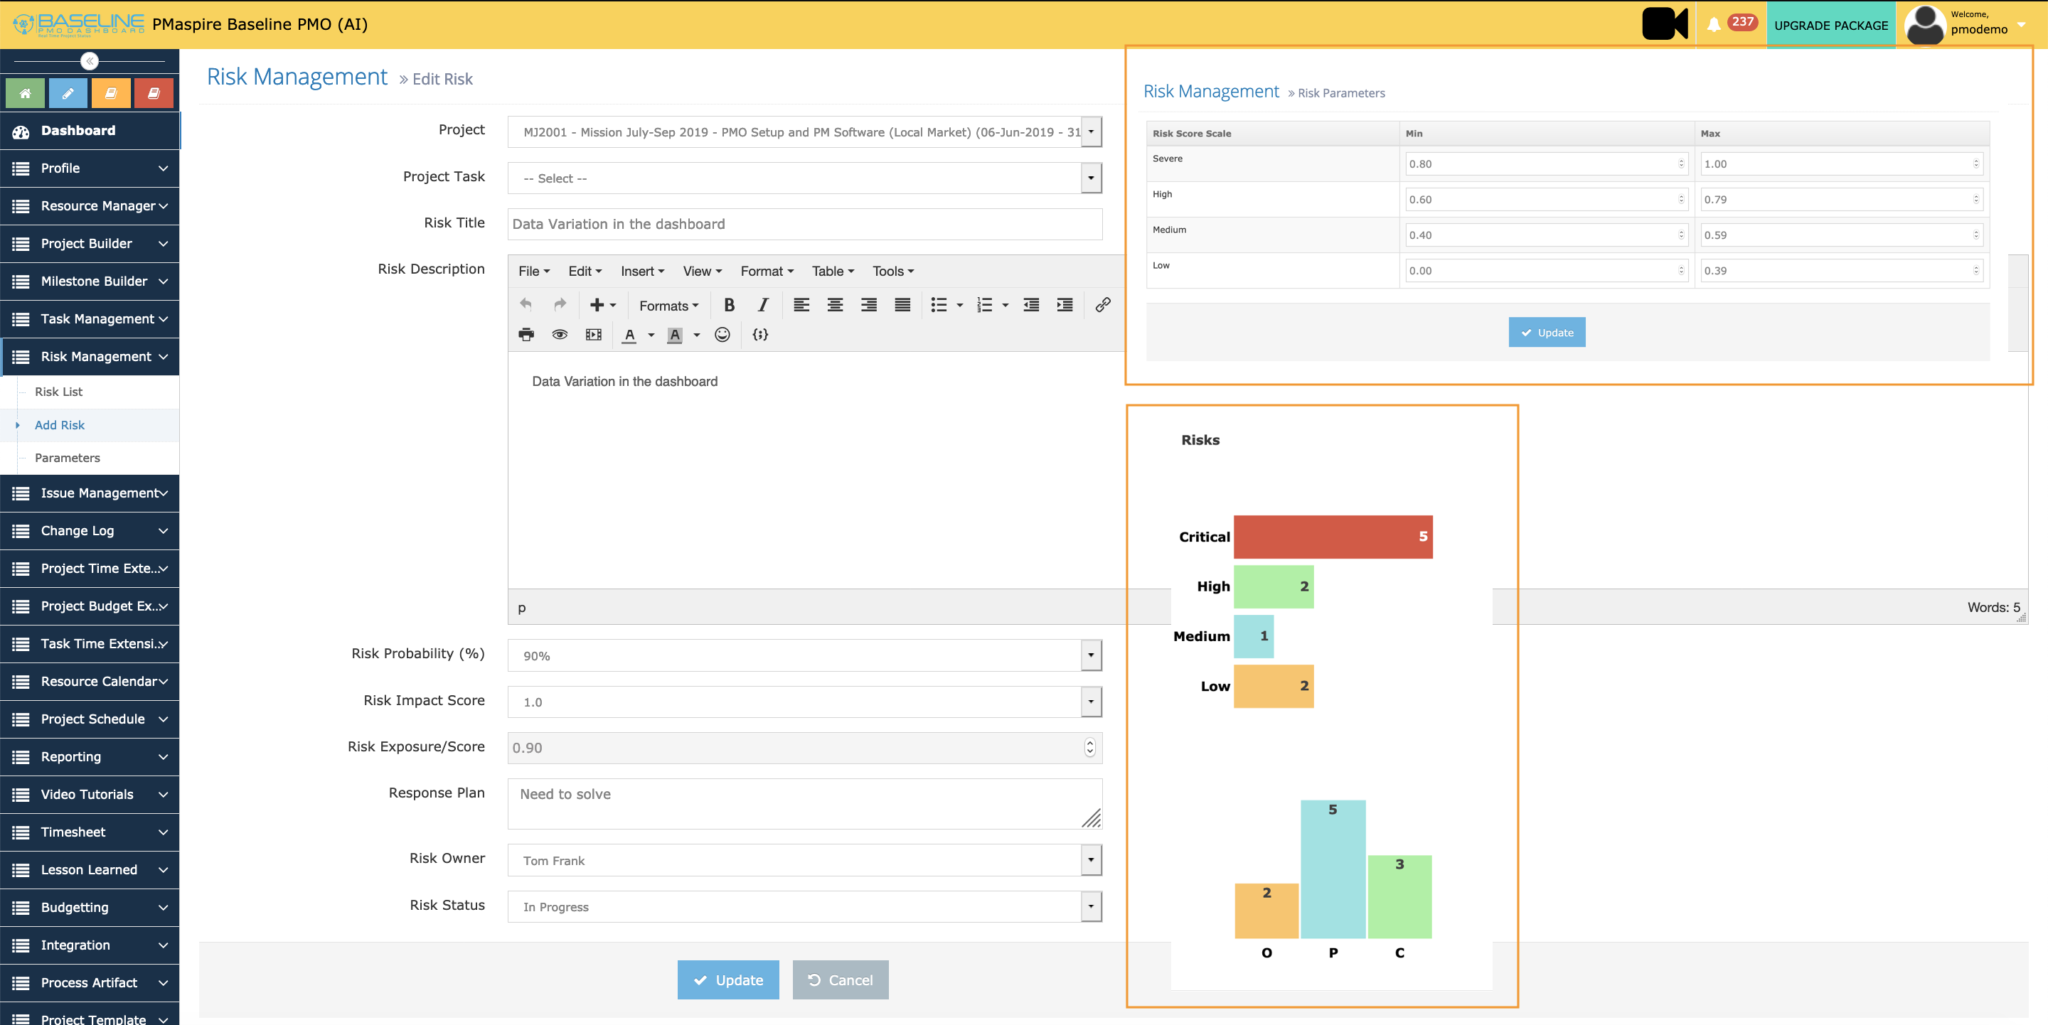2048x1025 pixels.
Task: Click the insert link icon in editor
Action: tap(1102, 305)
